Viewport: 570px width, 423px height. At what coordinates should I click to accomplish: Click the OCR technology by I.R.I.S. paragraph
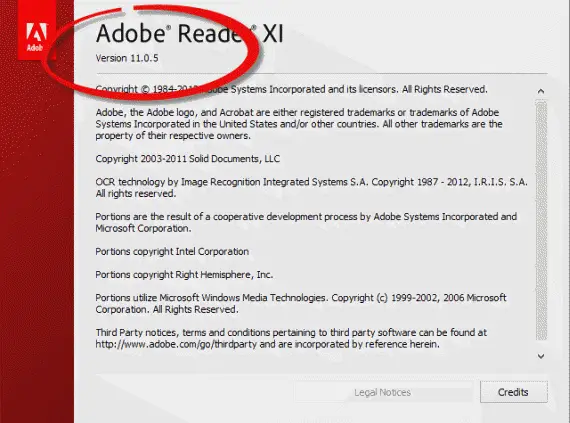312,188
